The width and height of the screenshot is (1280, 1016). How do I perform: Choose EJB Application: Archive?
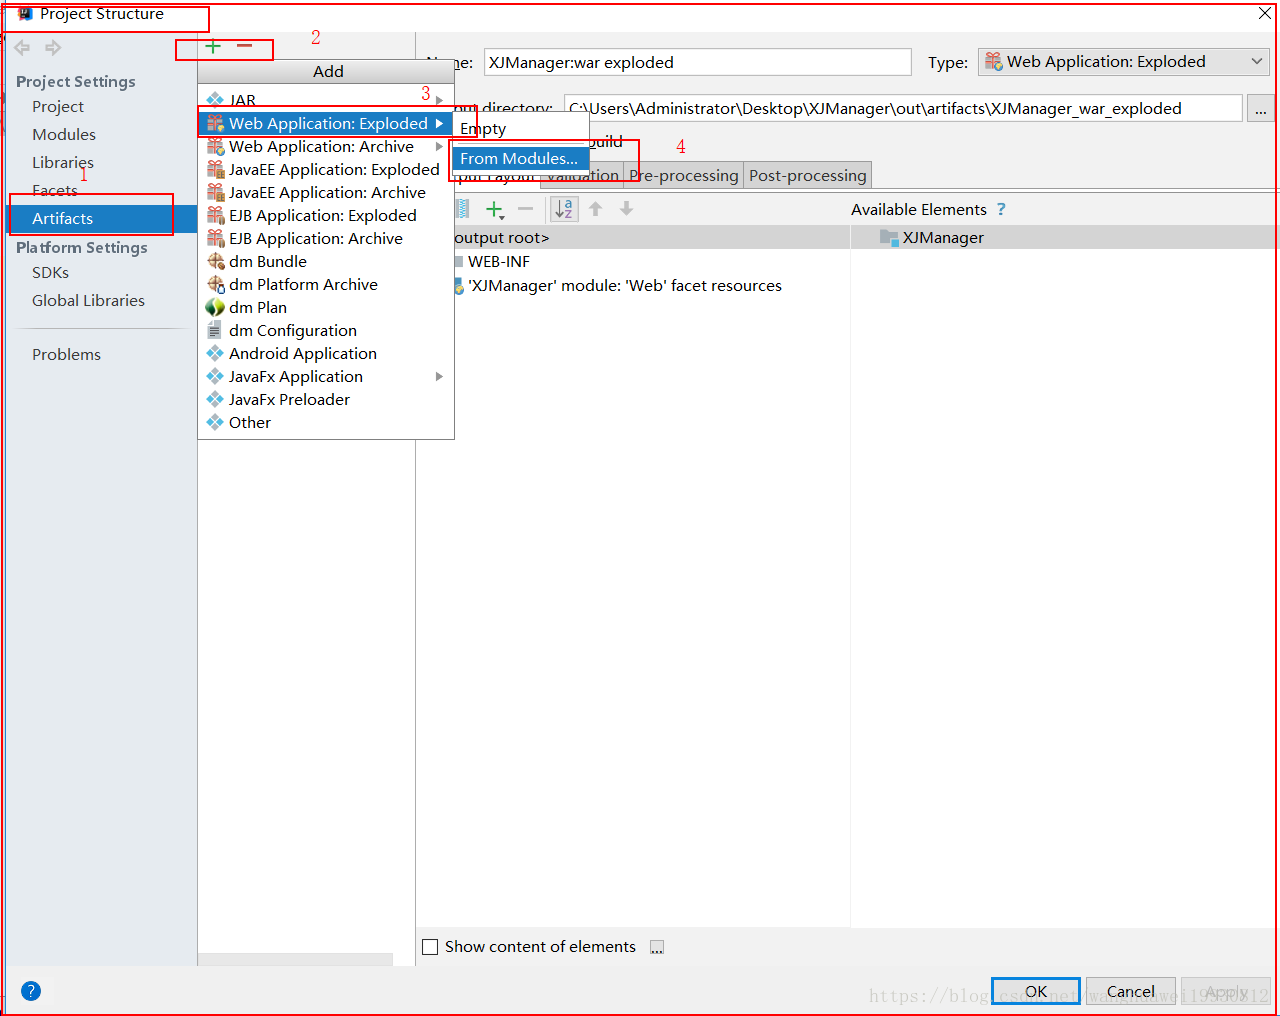point(326,238)
